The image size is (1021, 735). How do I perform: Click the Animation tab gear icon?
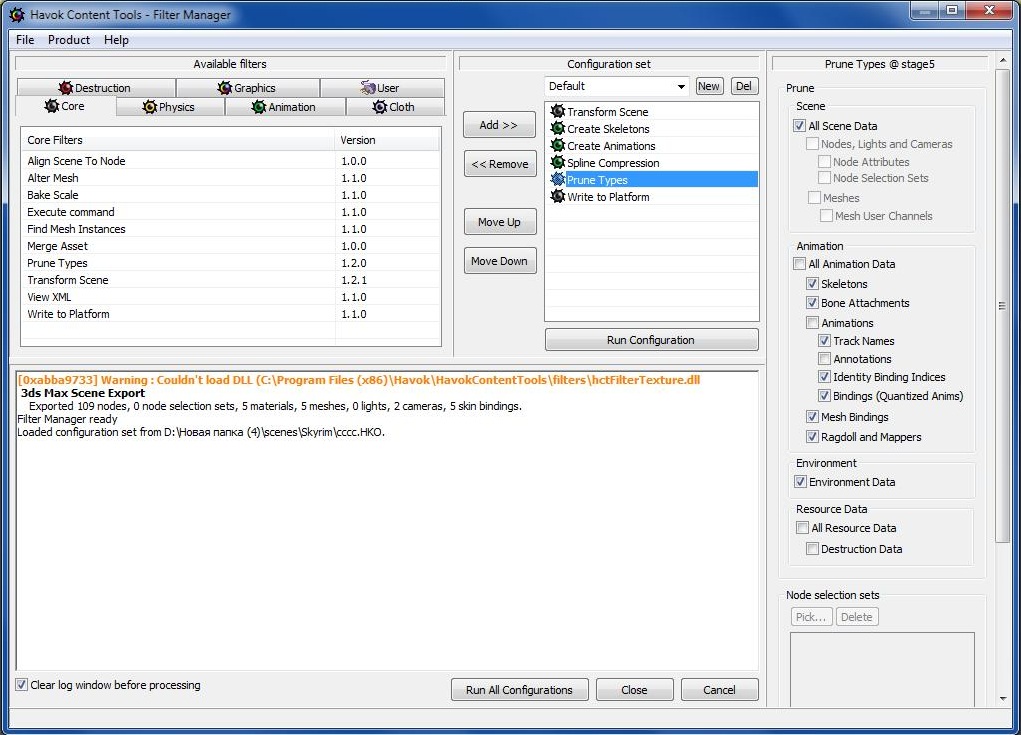[259, 107]
